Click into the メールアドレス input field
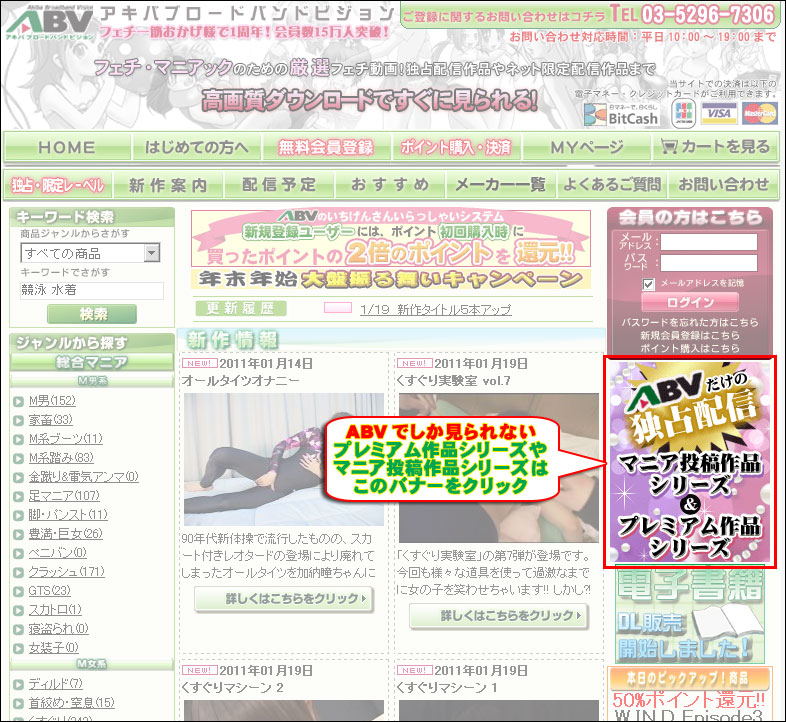The height and width of the screenshot is (722, 786). (709, 242)
